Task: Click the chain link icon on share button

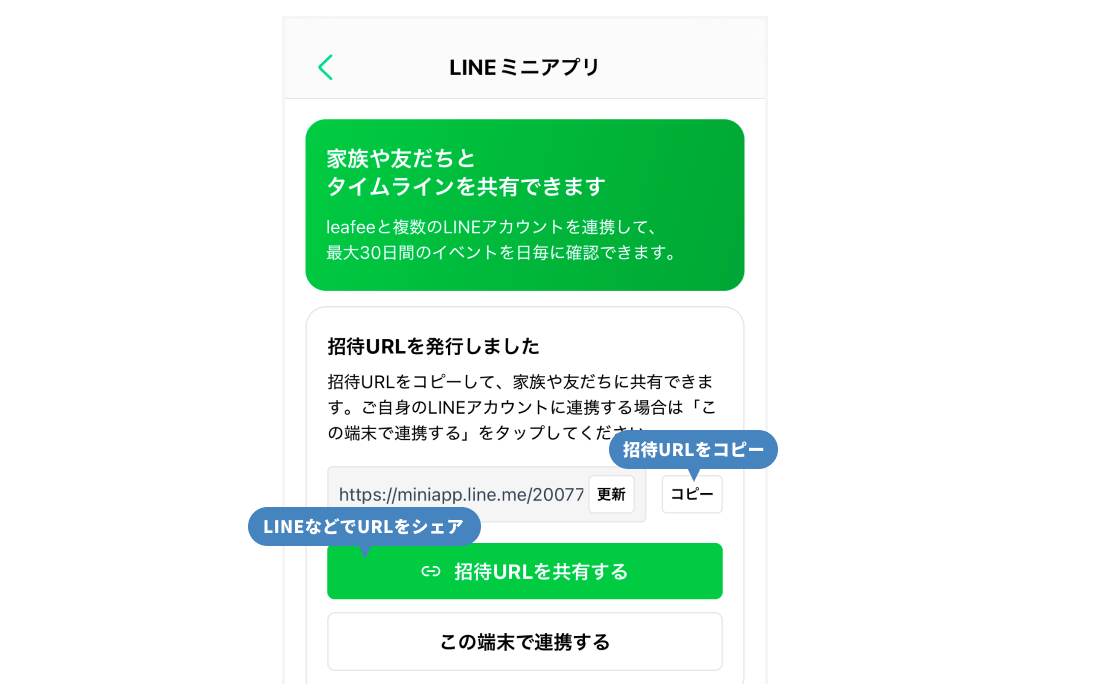Action: [430, 571]
